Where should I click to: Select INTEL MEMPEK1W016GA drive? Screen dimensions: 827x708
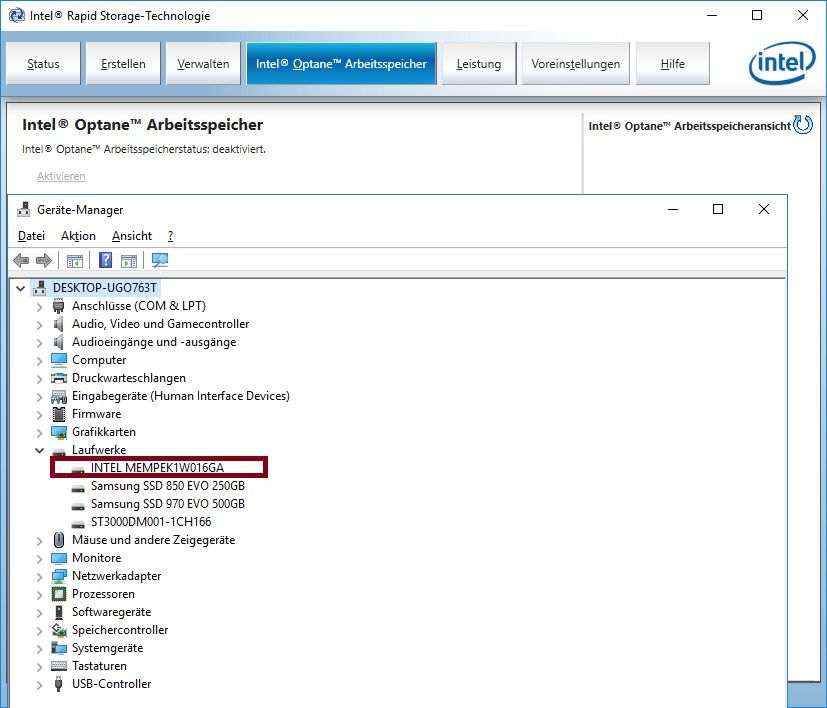point(157,467)
